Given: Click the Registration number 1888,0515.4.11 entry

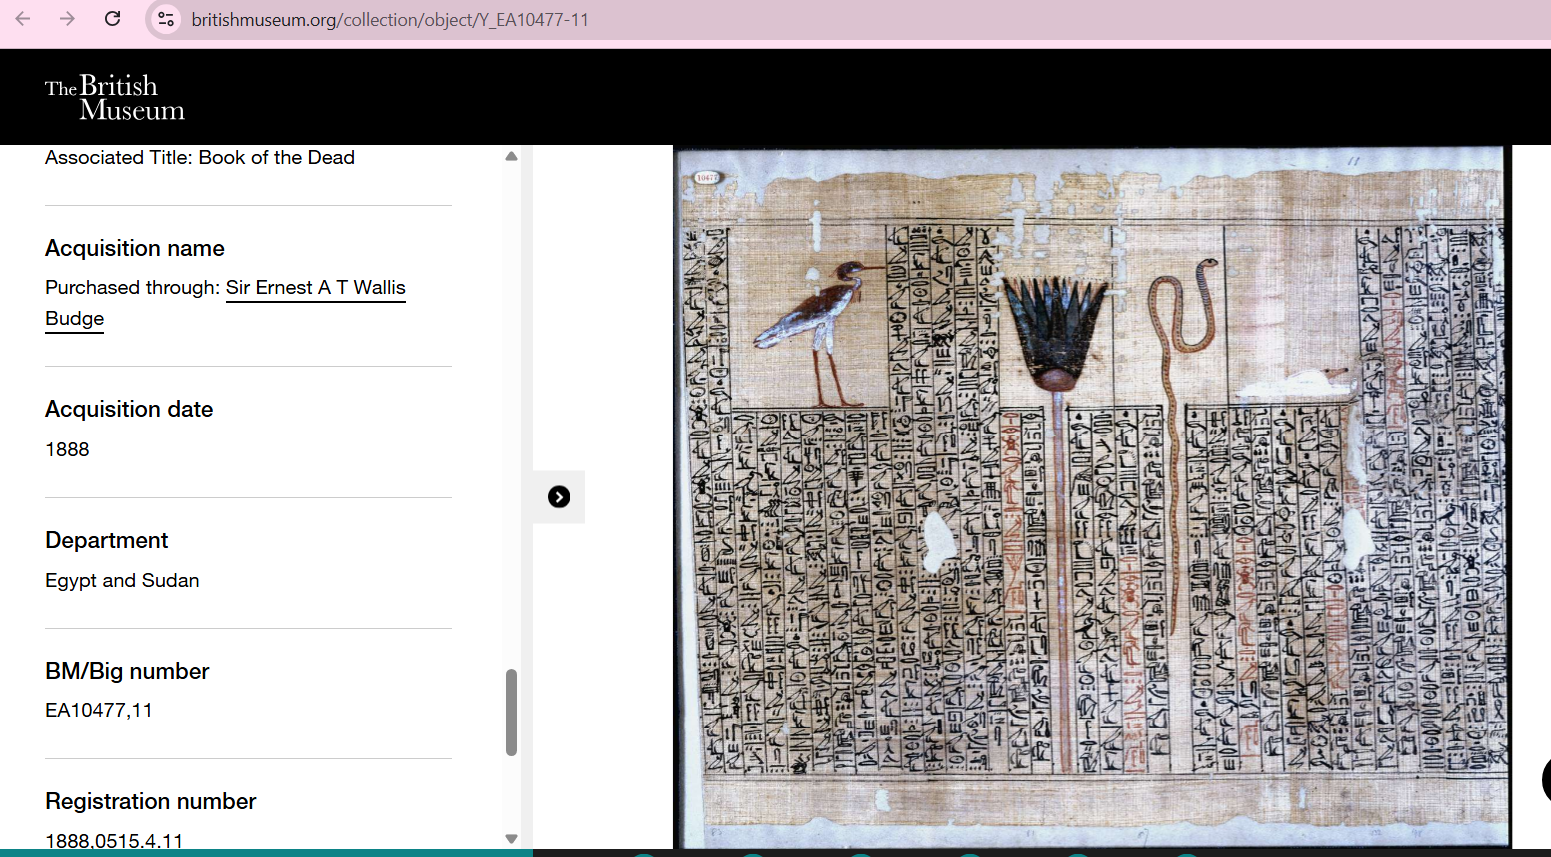Looking at the screenshot, I should click(115, 841).
